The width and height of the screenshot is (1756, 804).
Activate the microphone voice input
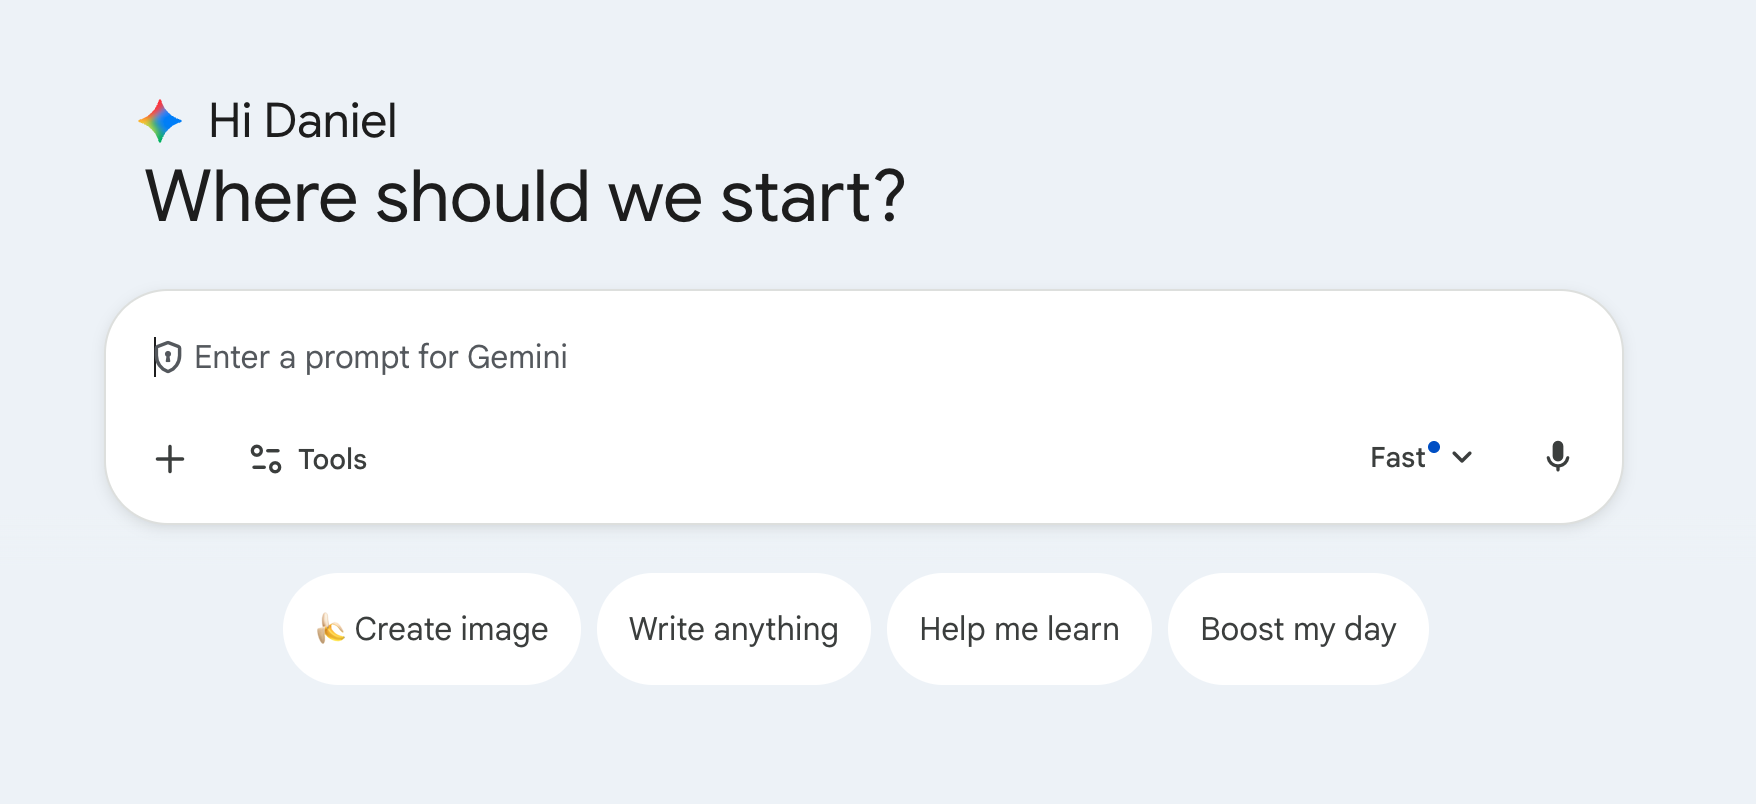[1557, 457]
